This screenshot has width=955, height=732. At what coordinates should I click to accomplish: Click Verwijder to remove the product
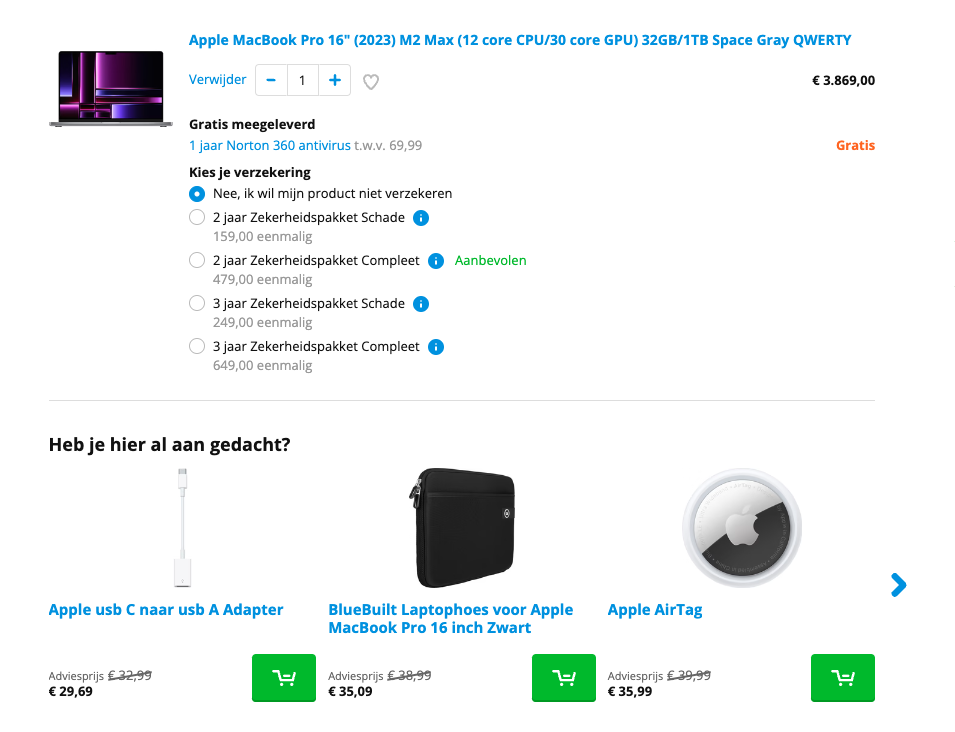tap(217, 80)
